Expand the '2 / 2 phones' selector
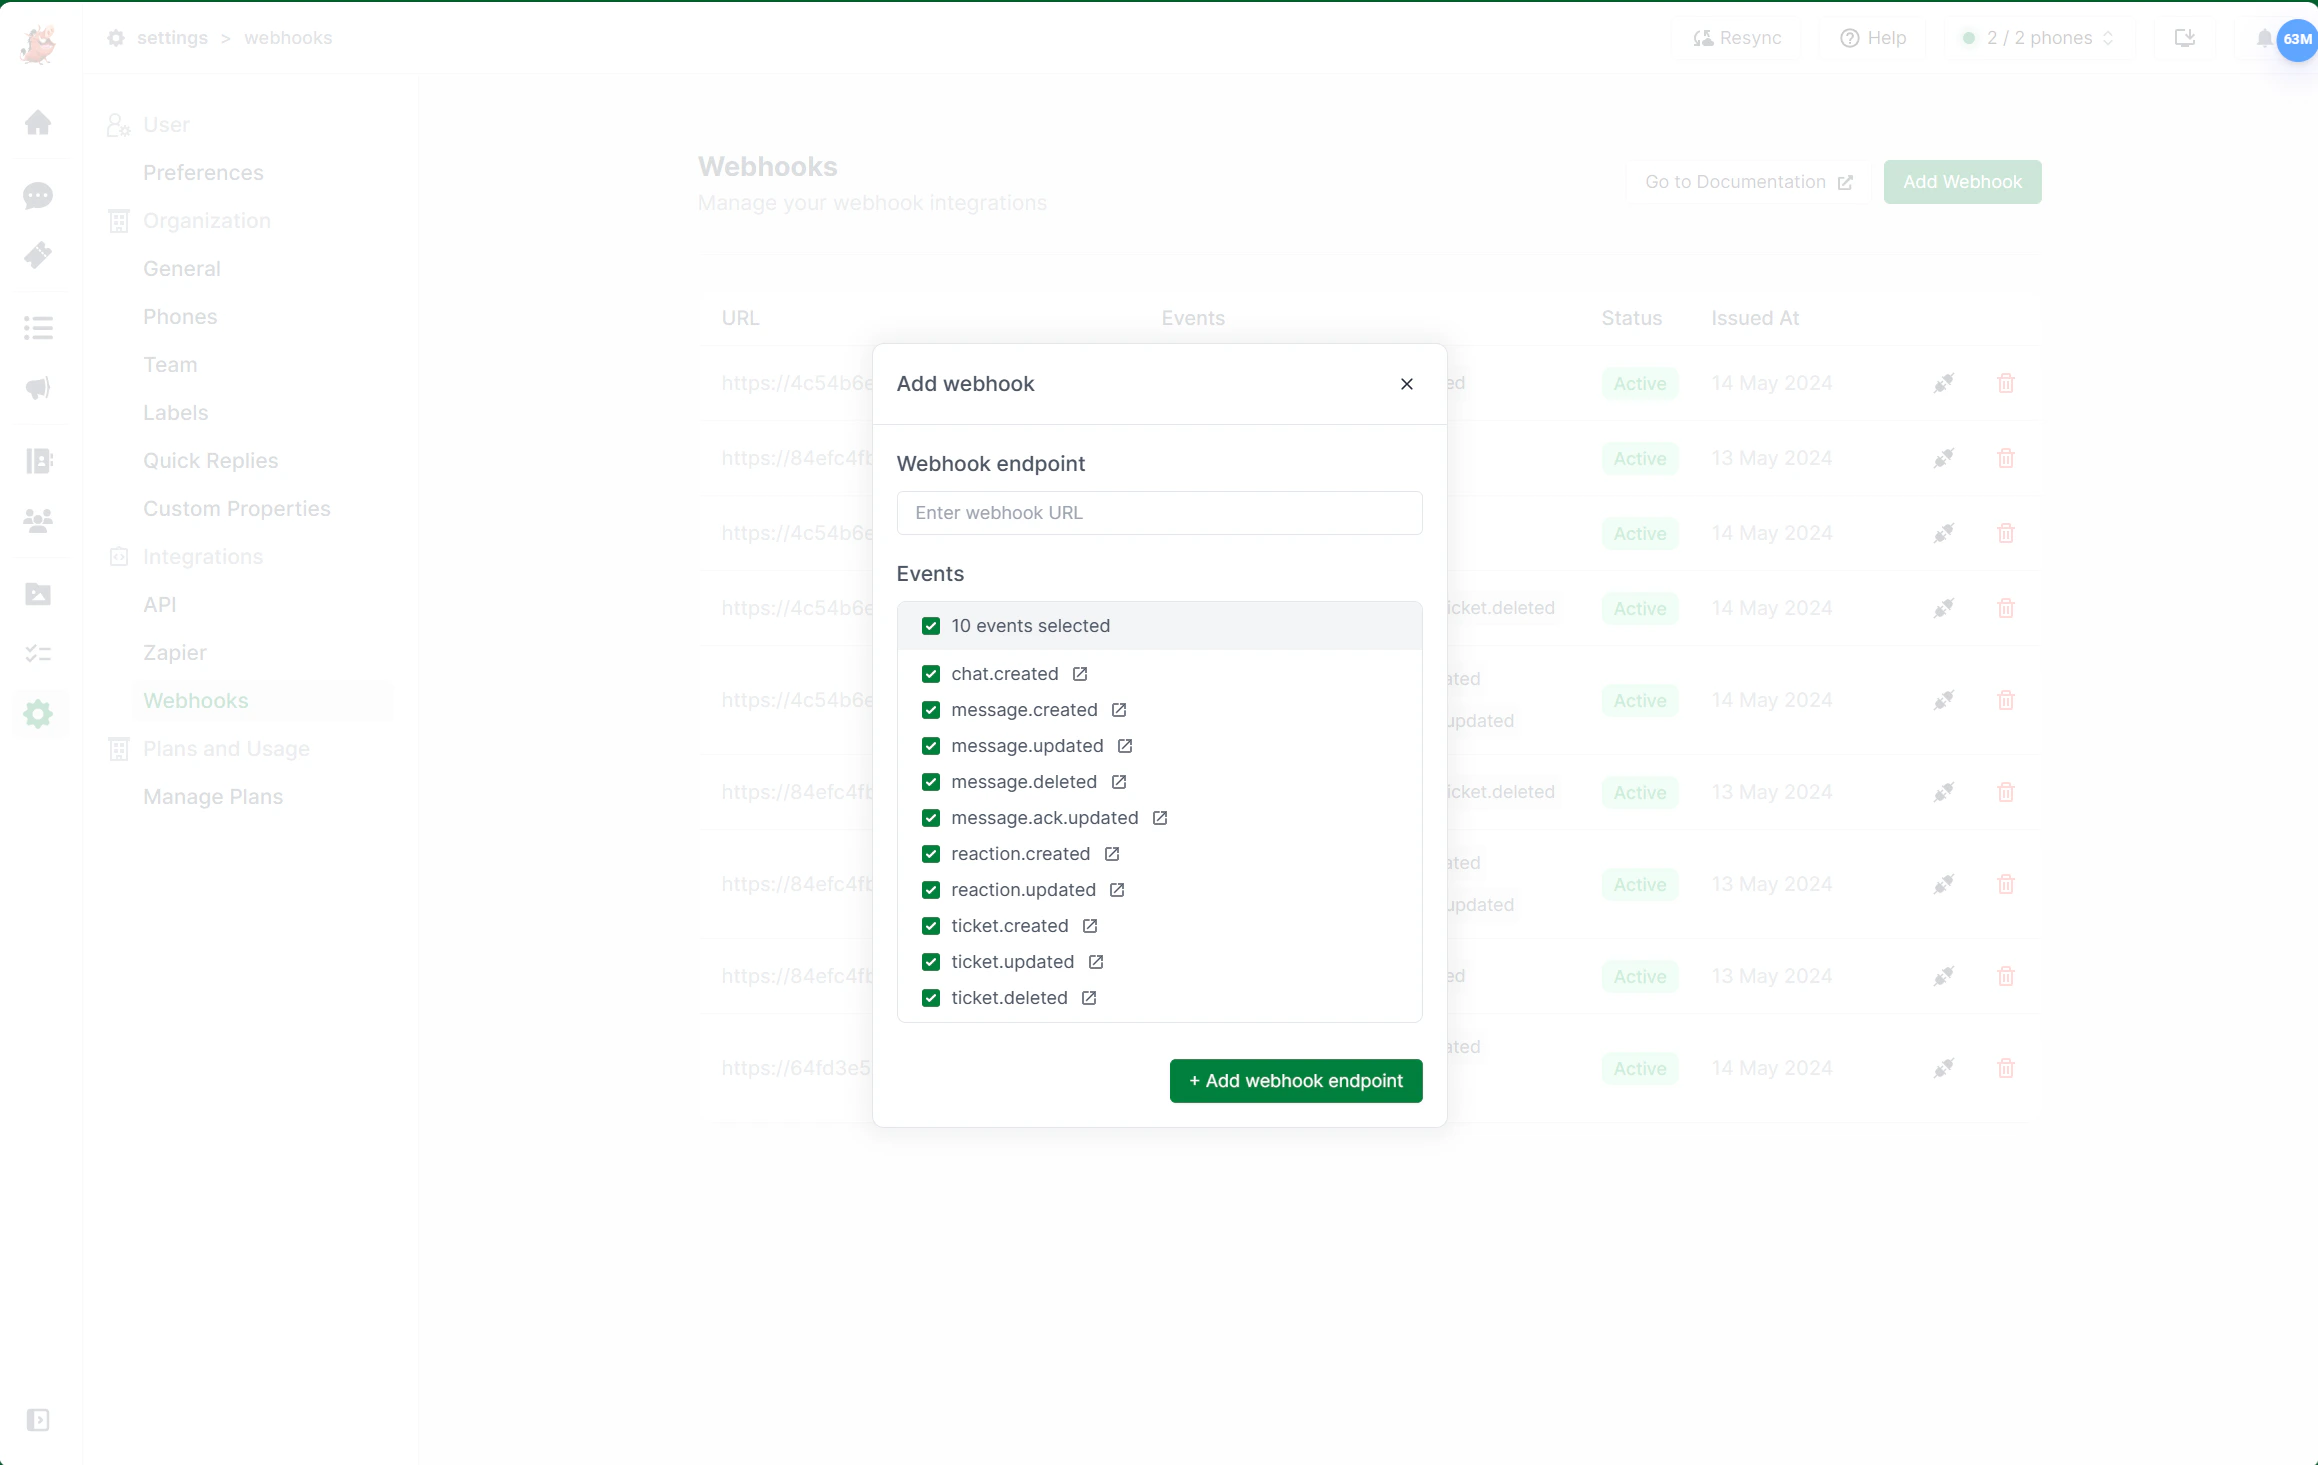 pyautogui.click(x=2036, y=38)
